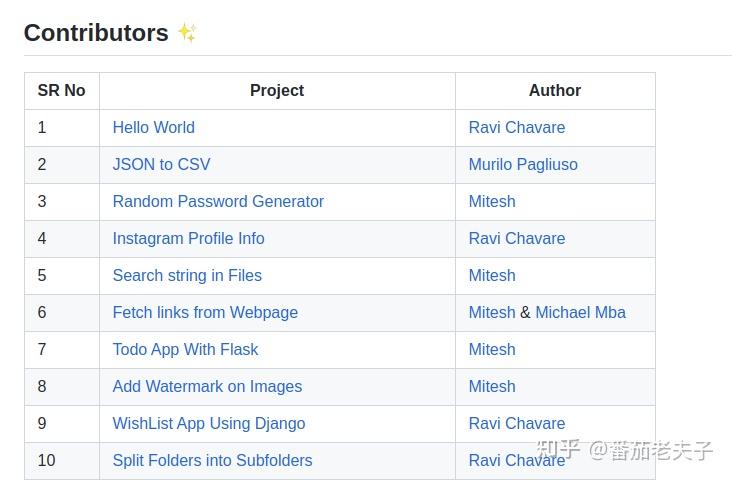Open Search string in Files link

click(x=187, y=275)
